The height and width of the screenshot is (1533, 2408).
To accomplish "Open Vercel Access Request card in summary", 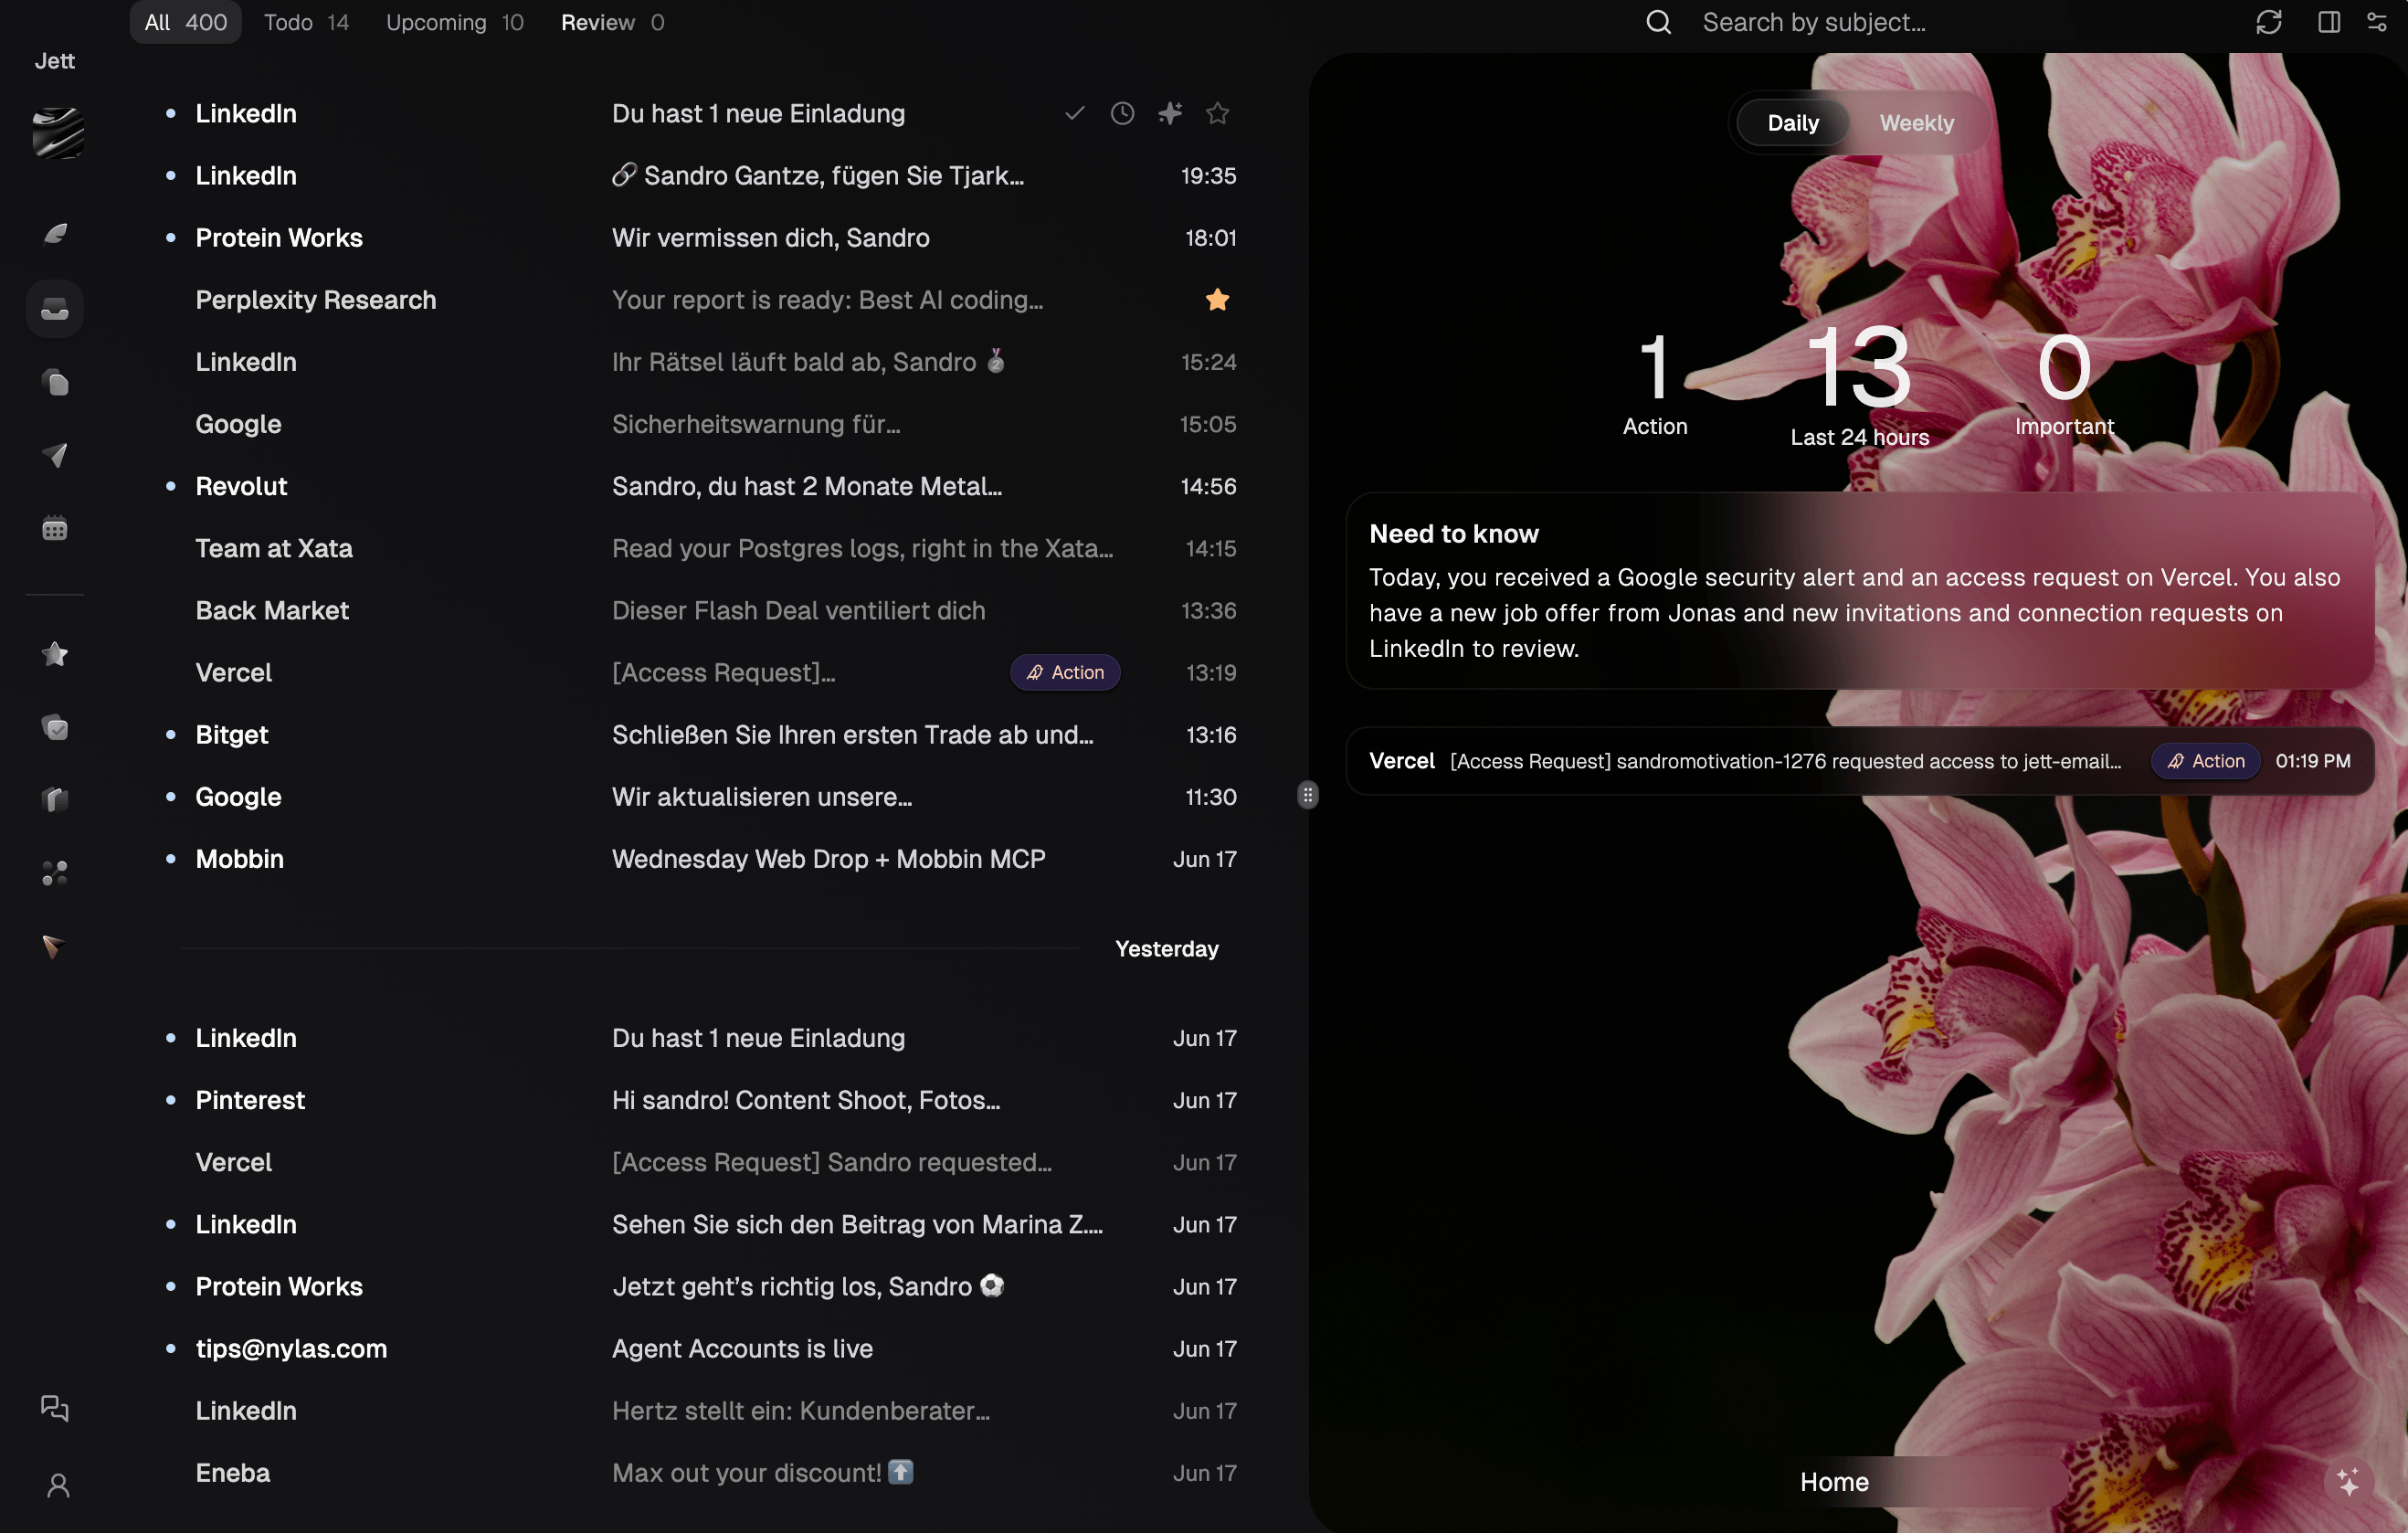I will coord(1859,761).
